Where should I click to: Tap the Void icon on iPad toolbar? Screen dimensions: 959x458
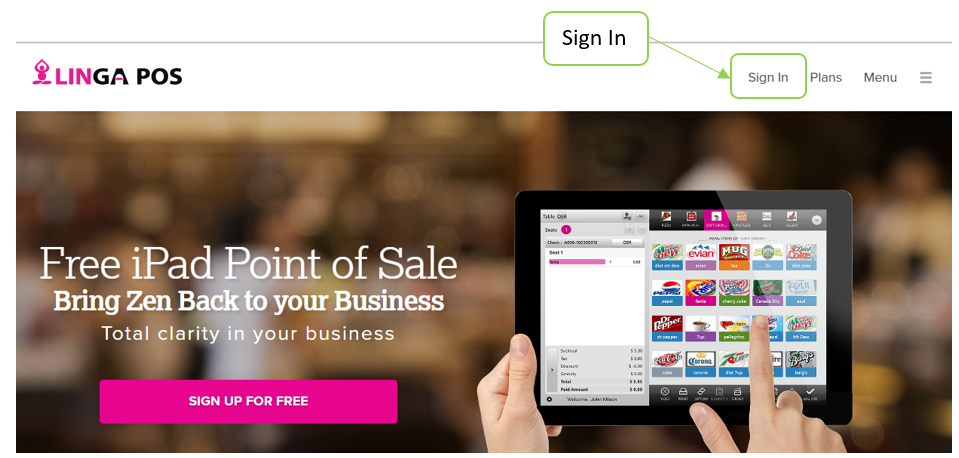coord(665,393)
